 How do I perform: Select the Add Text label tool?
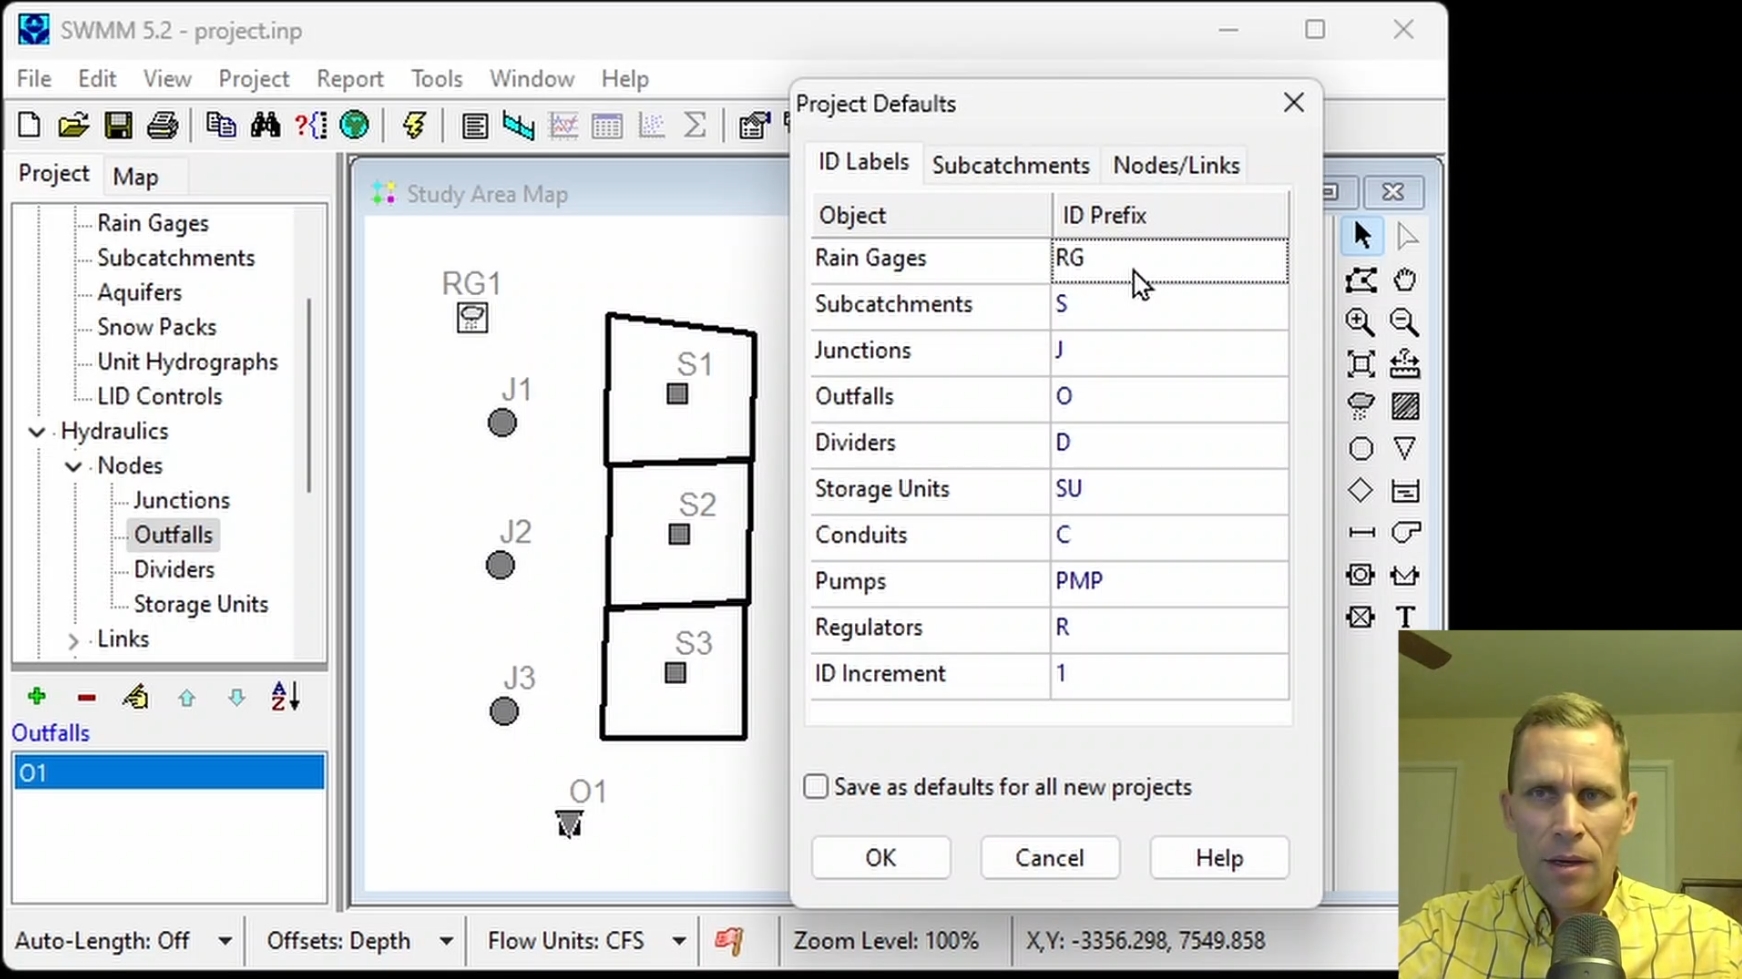[1405, 617]
